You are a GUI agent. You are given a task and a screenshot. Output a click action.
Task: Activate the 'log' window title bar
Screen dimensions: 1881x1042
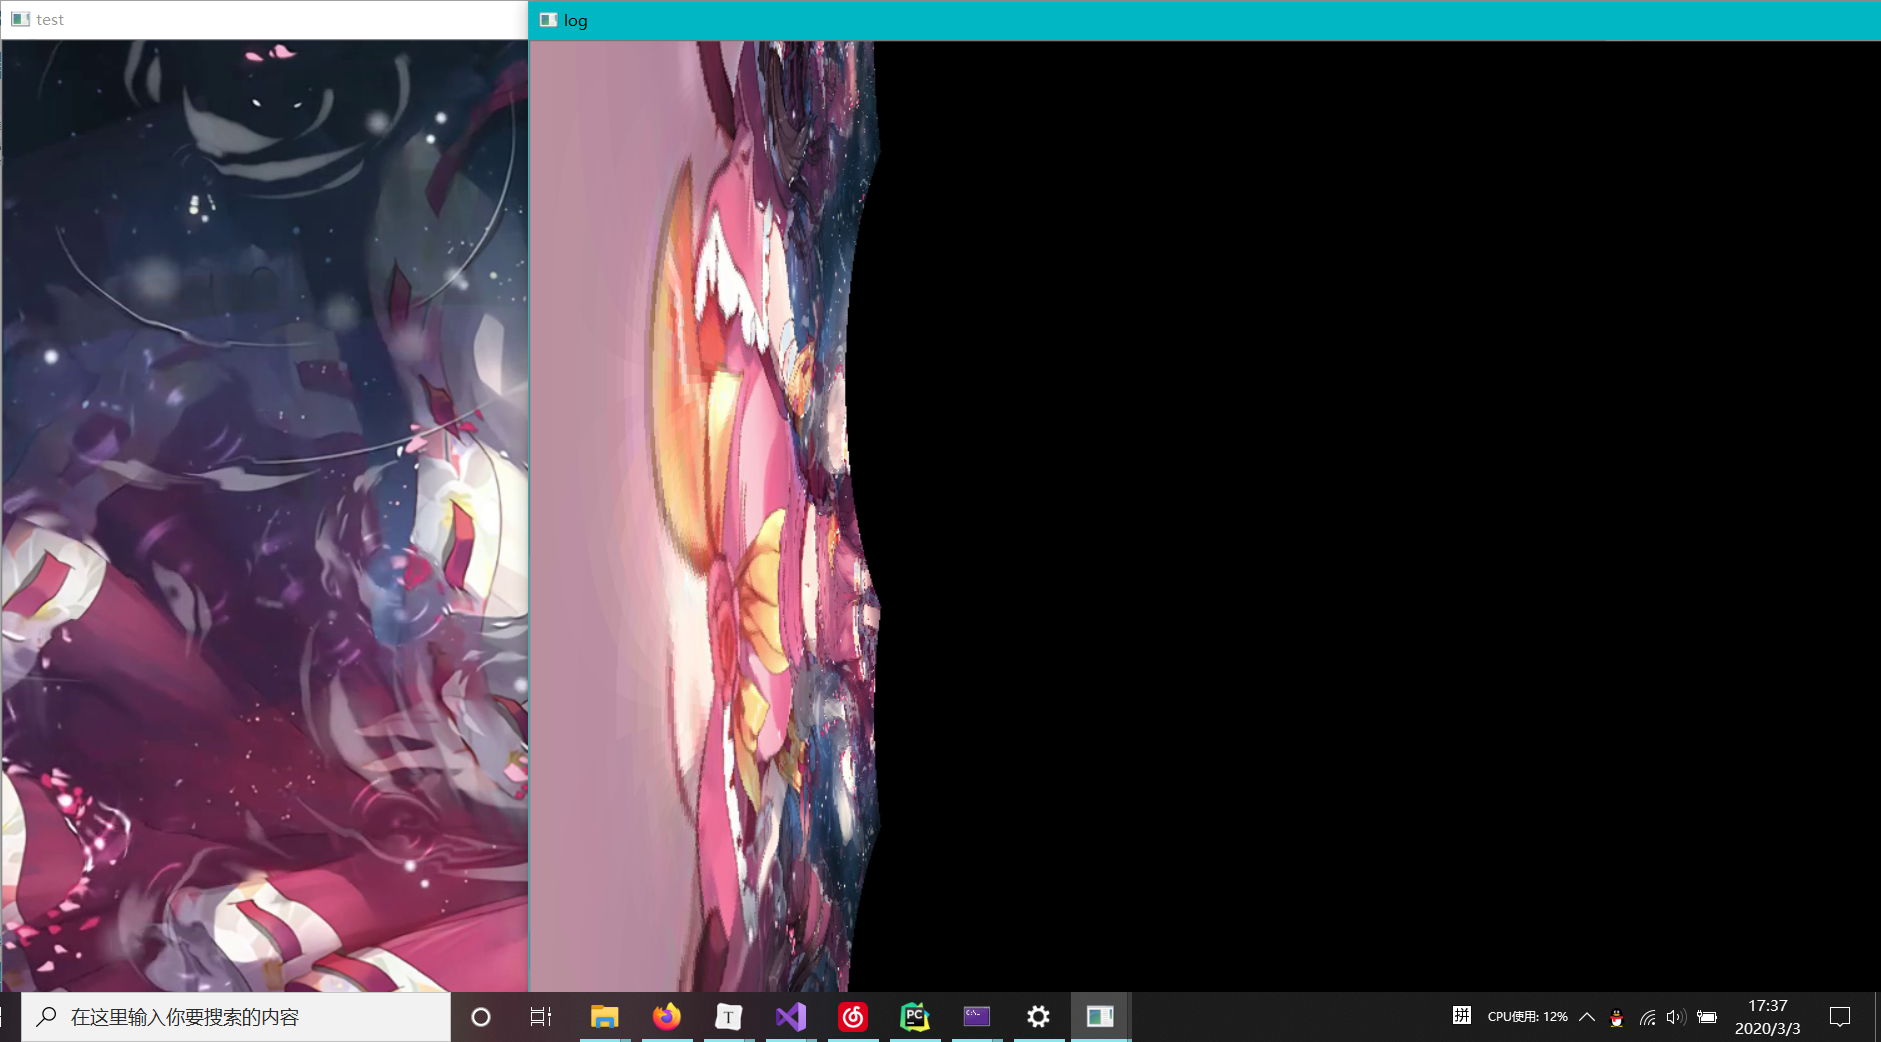pyautogui.click(x=1204, y=20)
